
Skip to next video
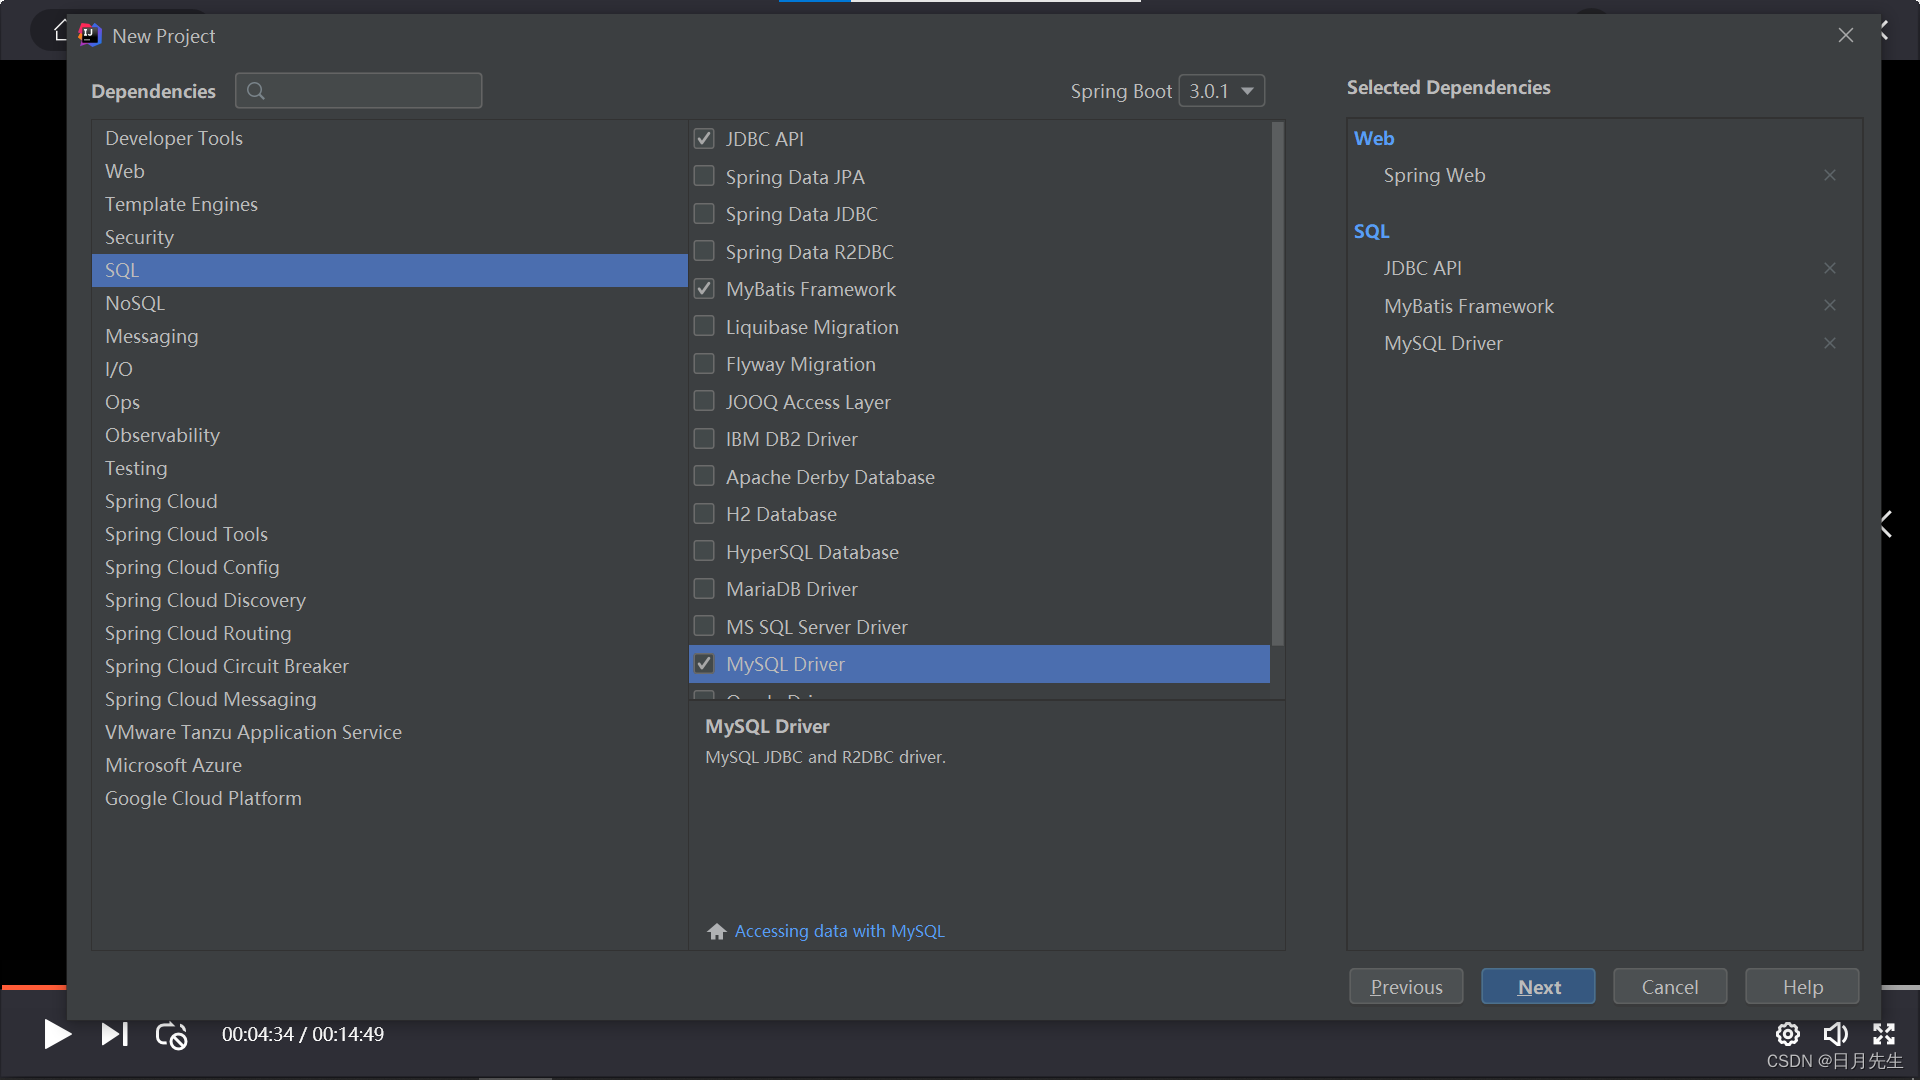tap(114, 1034)
